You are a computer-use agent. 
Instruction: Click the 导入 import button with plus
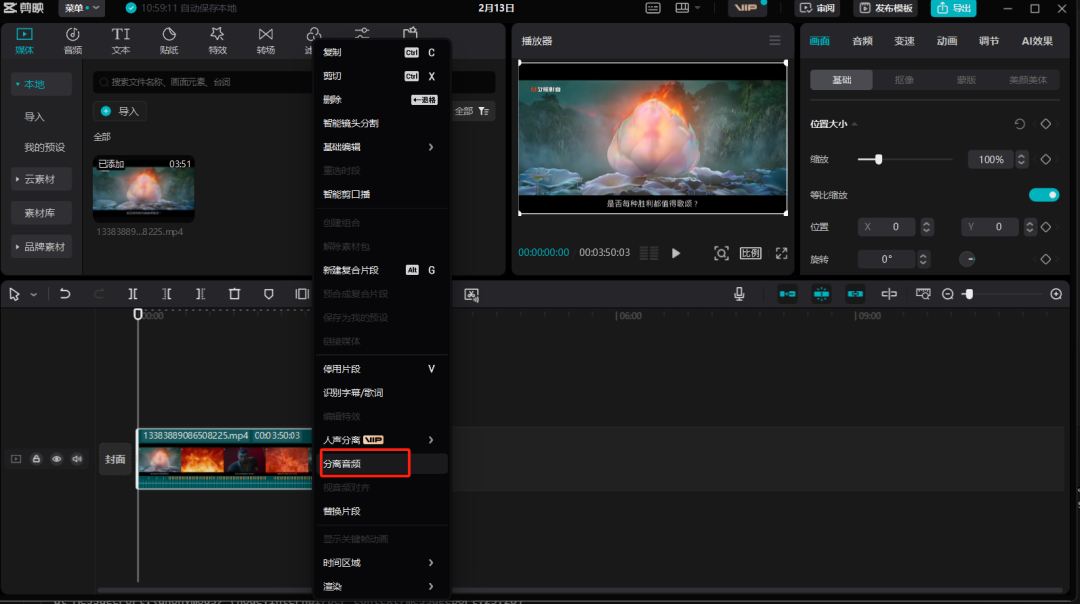[120, 111]
